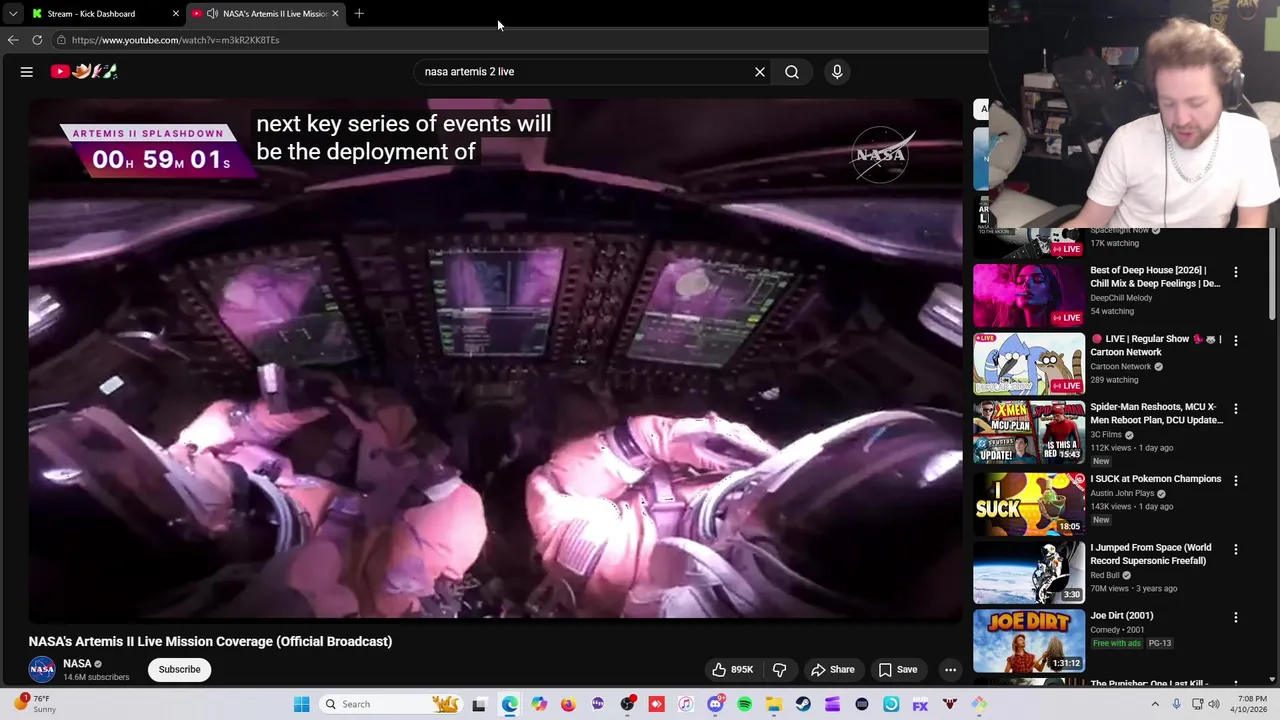Close the Kick Dashboard tab
Viewport: 1280px width, 720px height.
click(176, 13)
